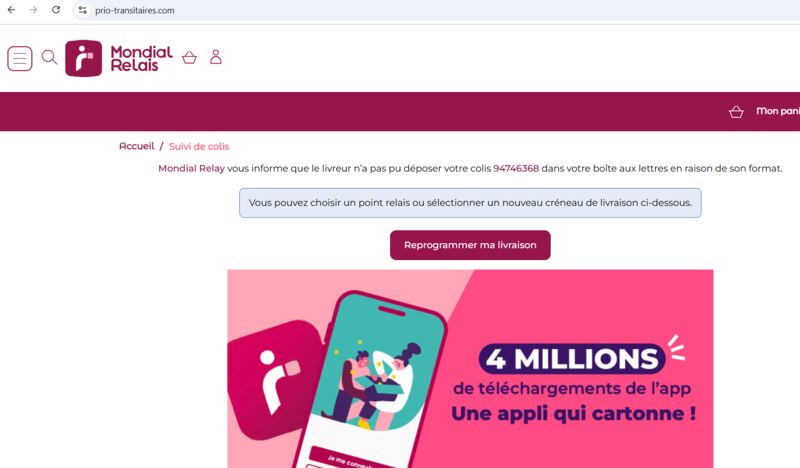The height and width of the screenshot is (468, 800).
Task: Select Suivi de colis breadcrumb
Action: pyautogui.click(x=198, y=146)
